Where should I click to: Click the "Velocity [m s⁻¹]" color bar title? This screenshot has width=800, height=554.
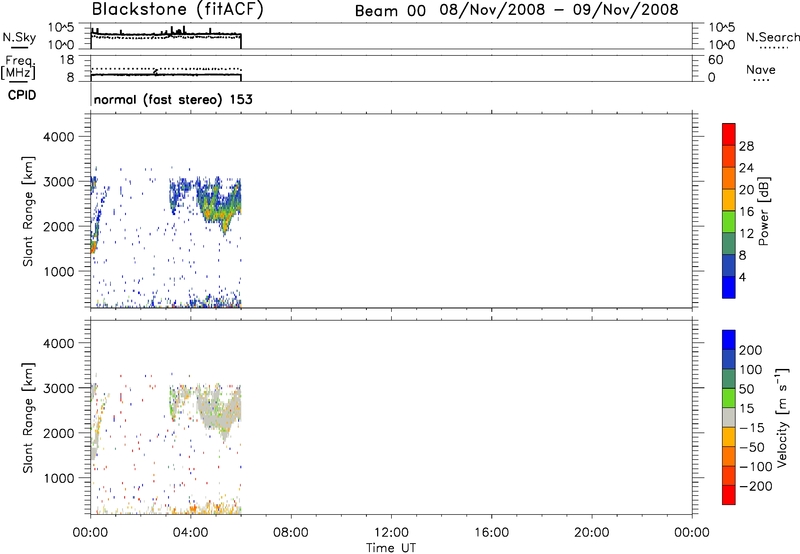tap(782, 417)
